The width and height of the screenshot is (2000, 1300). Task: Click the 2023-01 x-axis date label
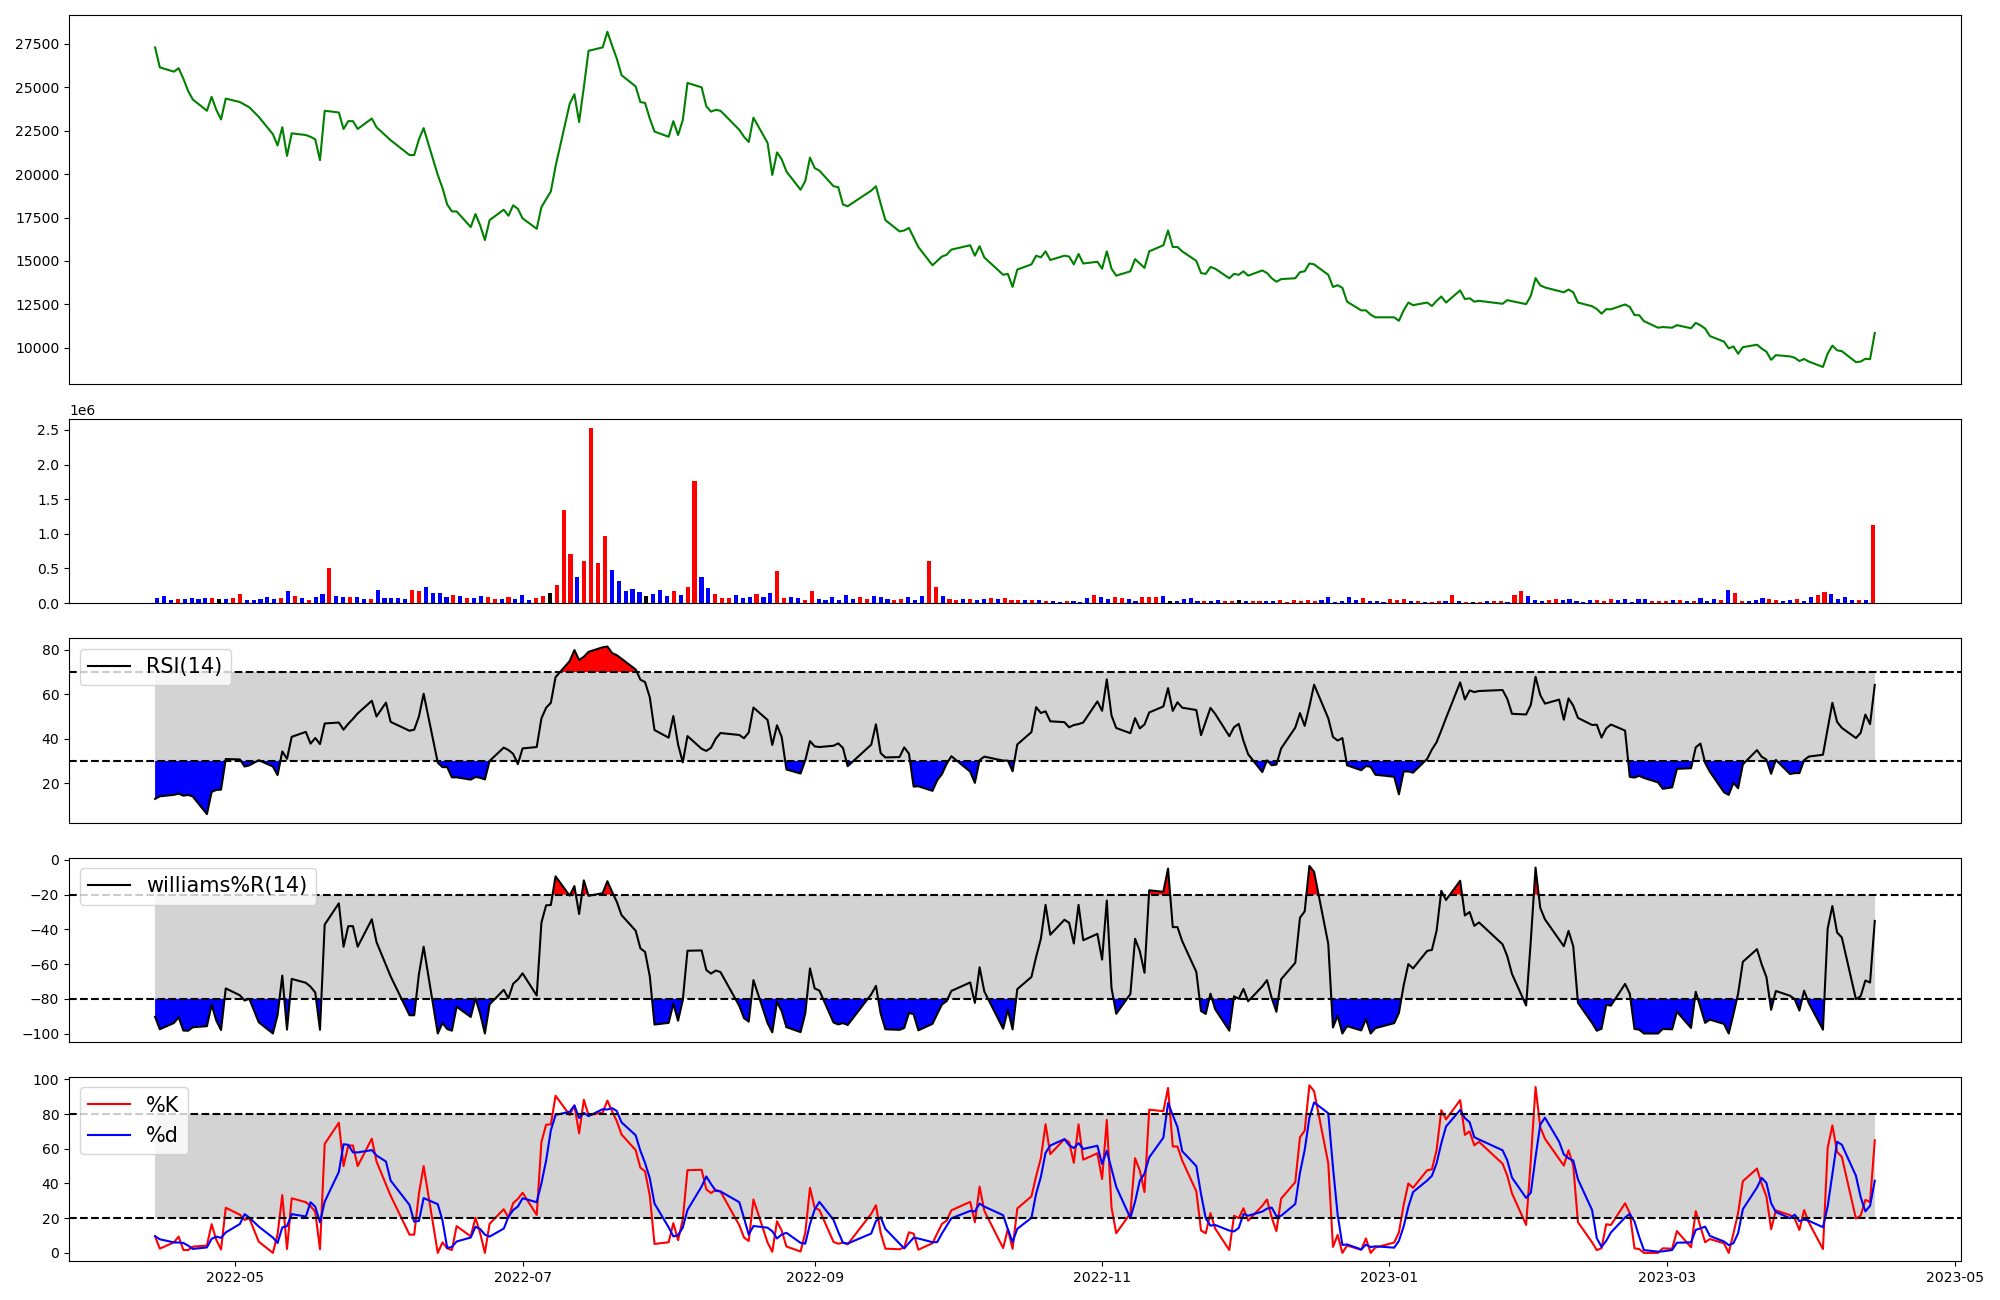pyautogui.click(x=1389, y=1277)
